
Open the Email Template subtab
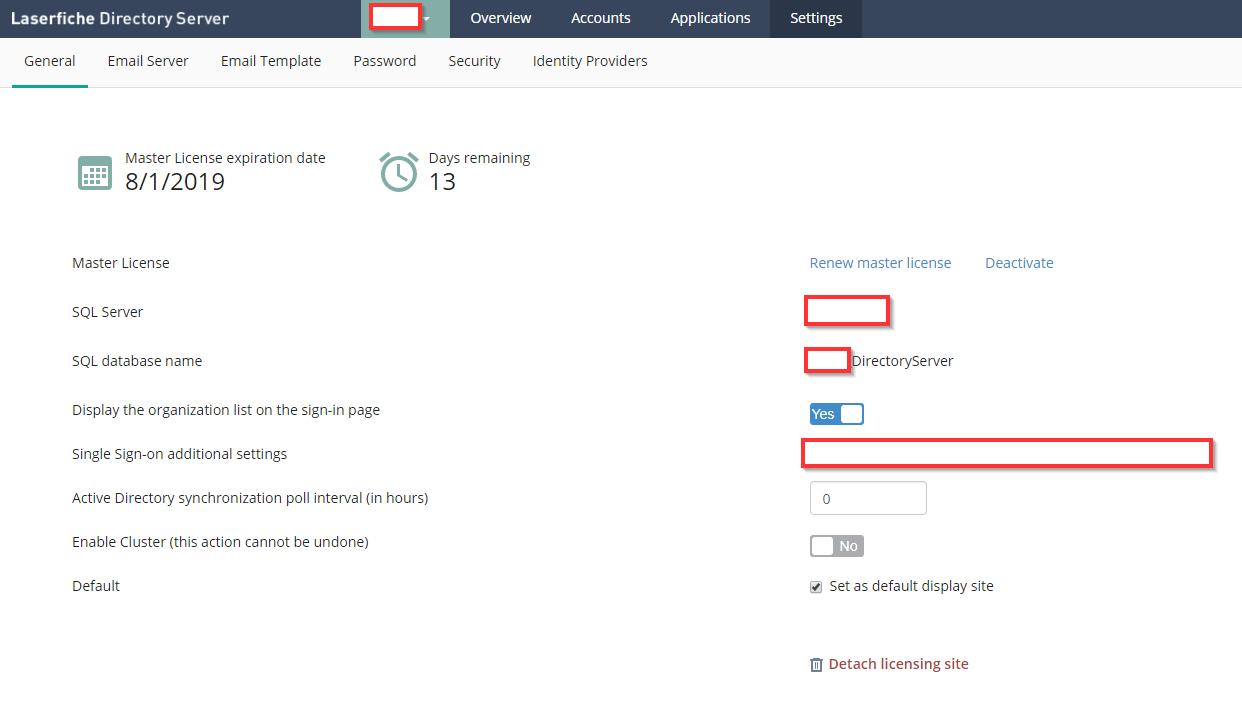tap(271, 62)
